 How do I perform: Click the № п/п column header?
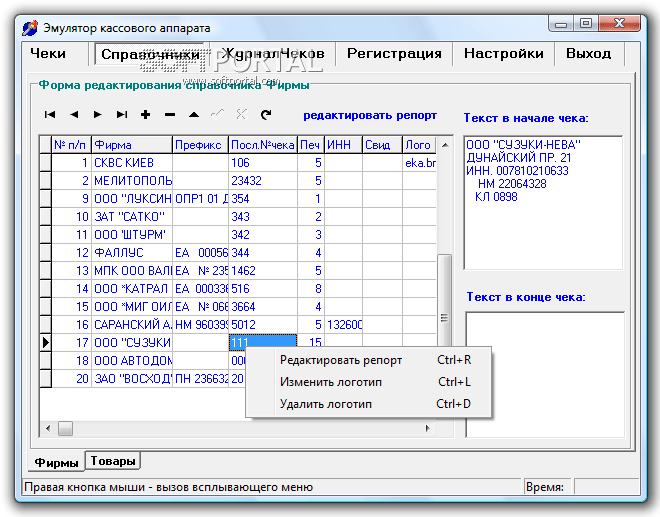[x=71, y=145]
